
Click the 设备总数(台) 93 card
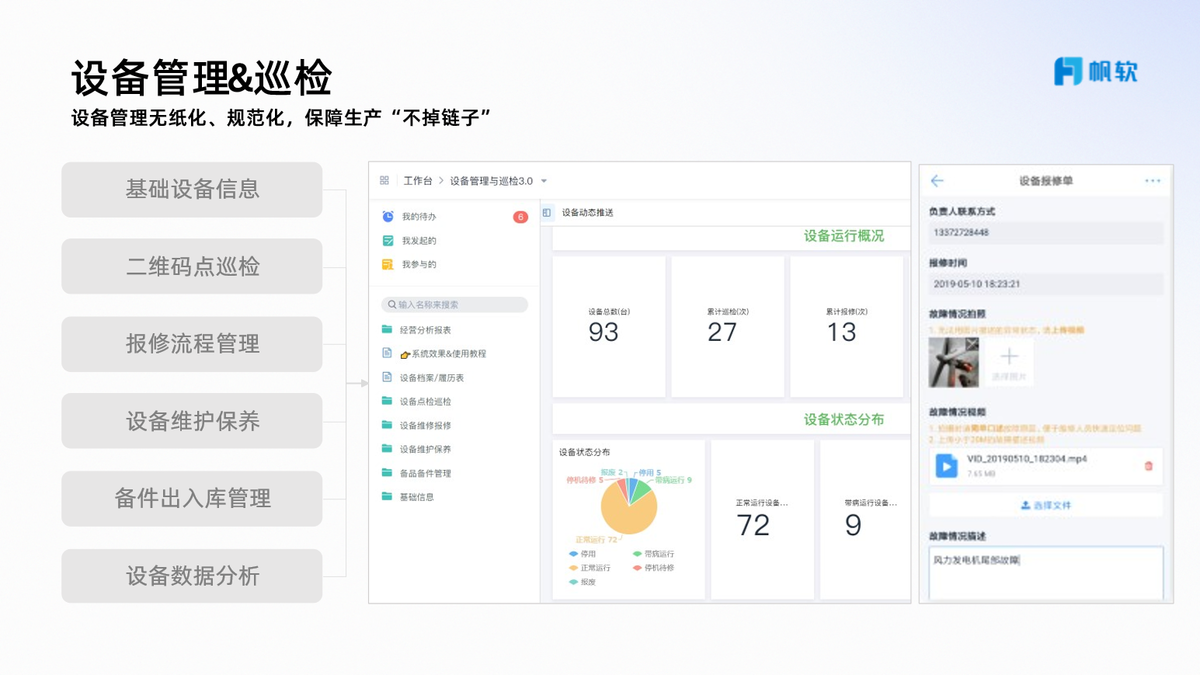click(x=609, y=327)
